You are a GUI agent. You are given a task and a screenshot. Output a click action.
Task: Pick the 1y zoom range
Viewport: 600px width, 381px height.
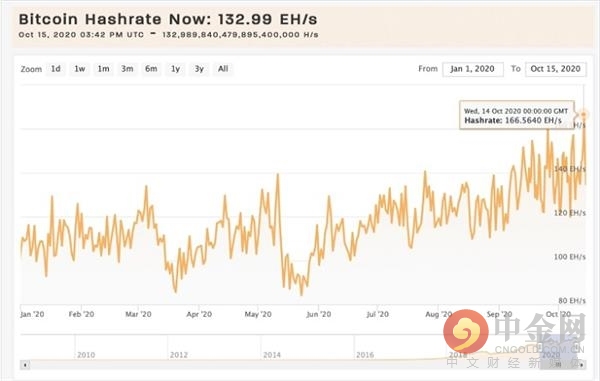tap(175, 69)
